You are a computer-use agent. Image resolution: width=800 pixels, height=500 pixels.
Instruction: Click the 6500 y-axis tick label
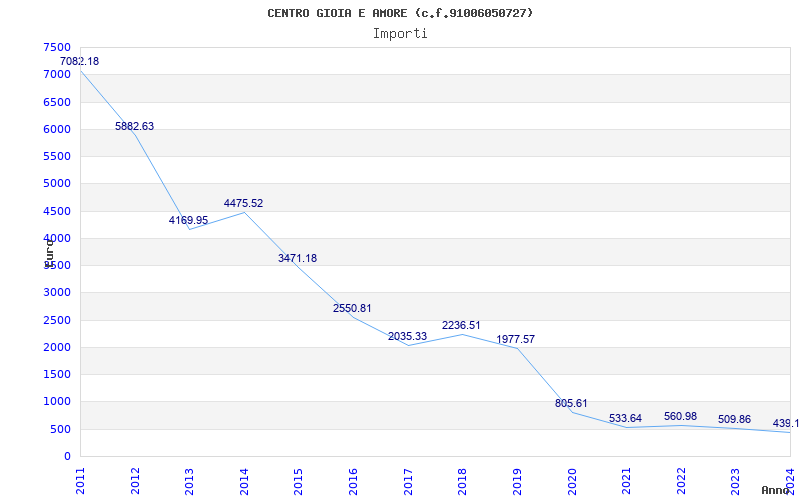click(55, 102)
